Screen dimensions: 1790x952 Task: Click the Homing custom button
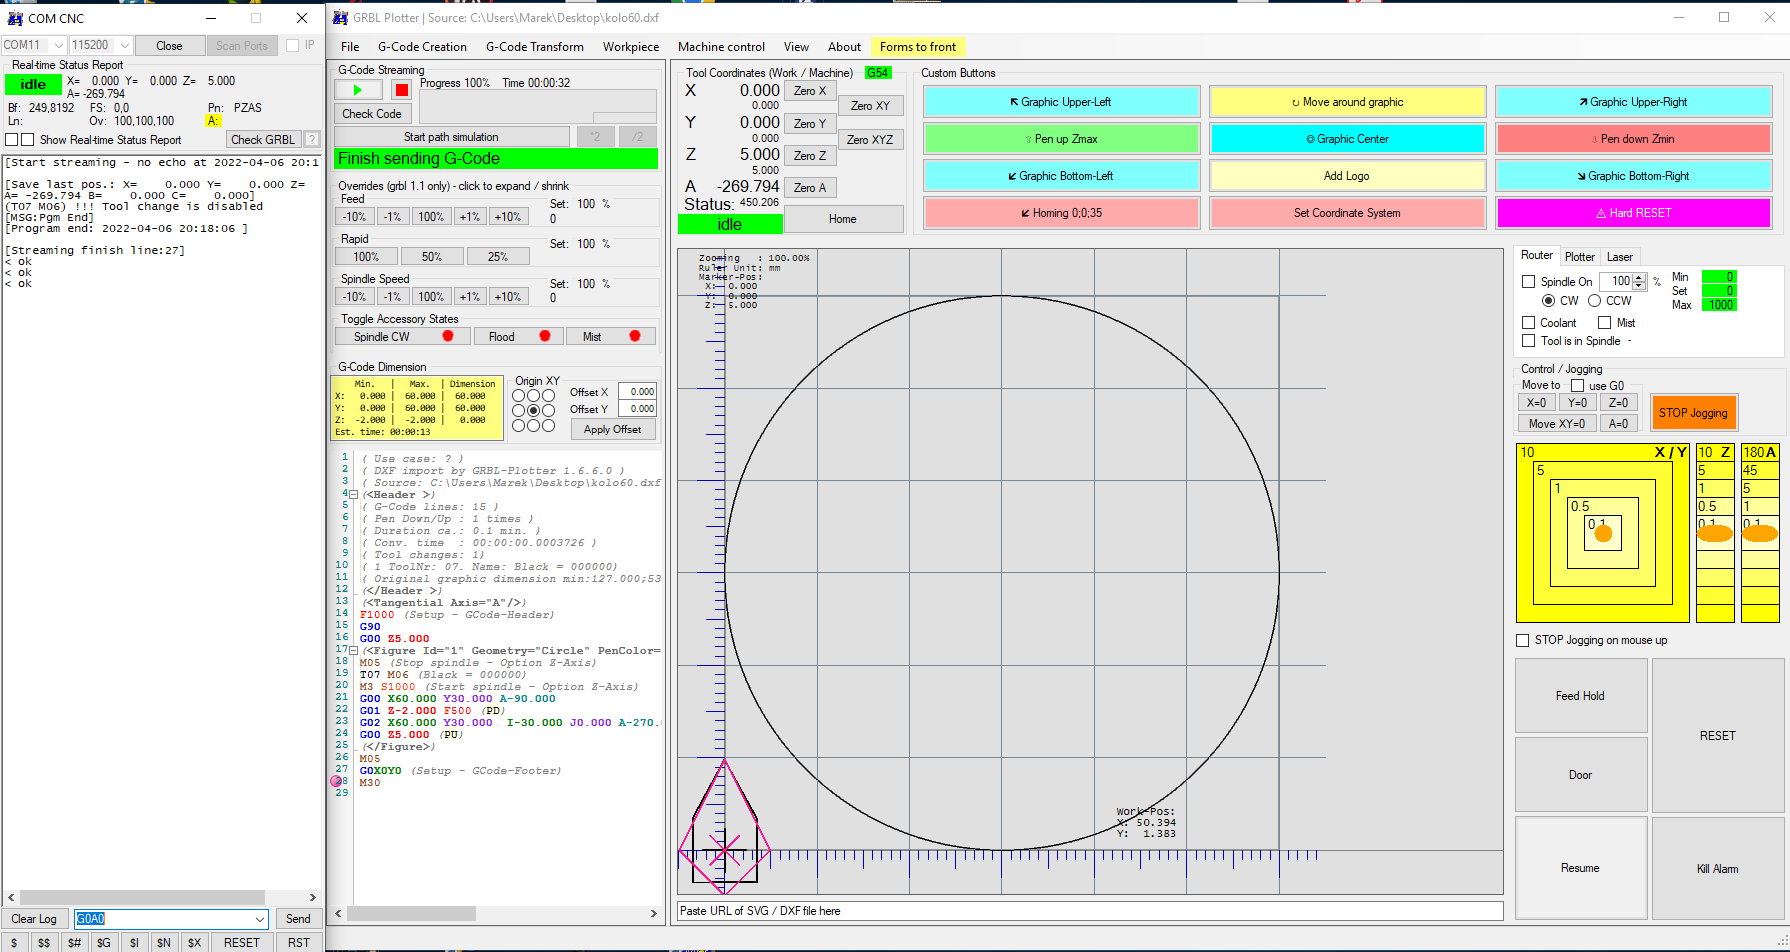[1060, 213]
